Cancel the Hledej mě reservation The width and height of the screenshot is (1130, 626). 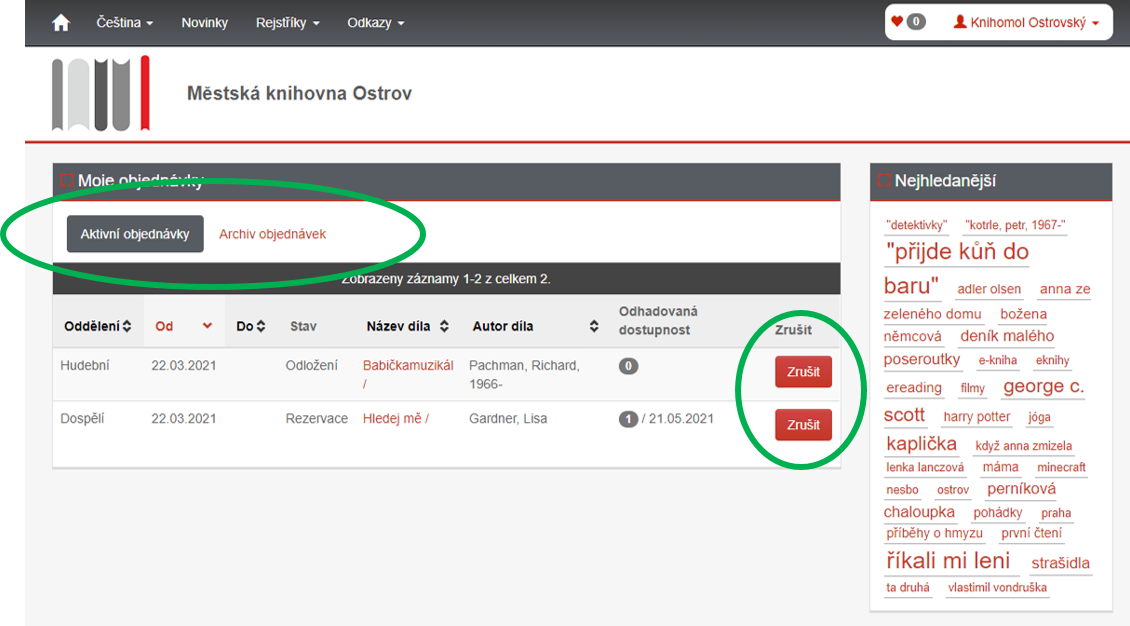[803, 425]
